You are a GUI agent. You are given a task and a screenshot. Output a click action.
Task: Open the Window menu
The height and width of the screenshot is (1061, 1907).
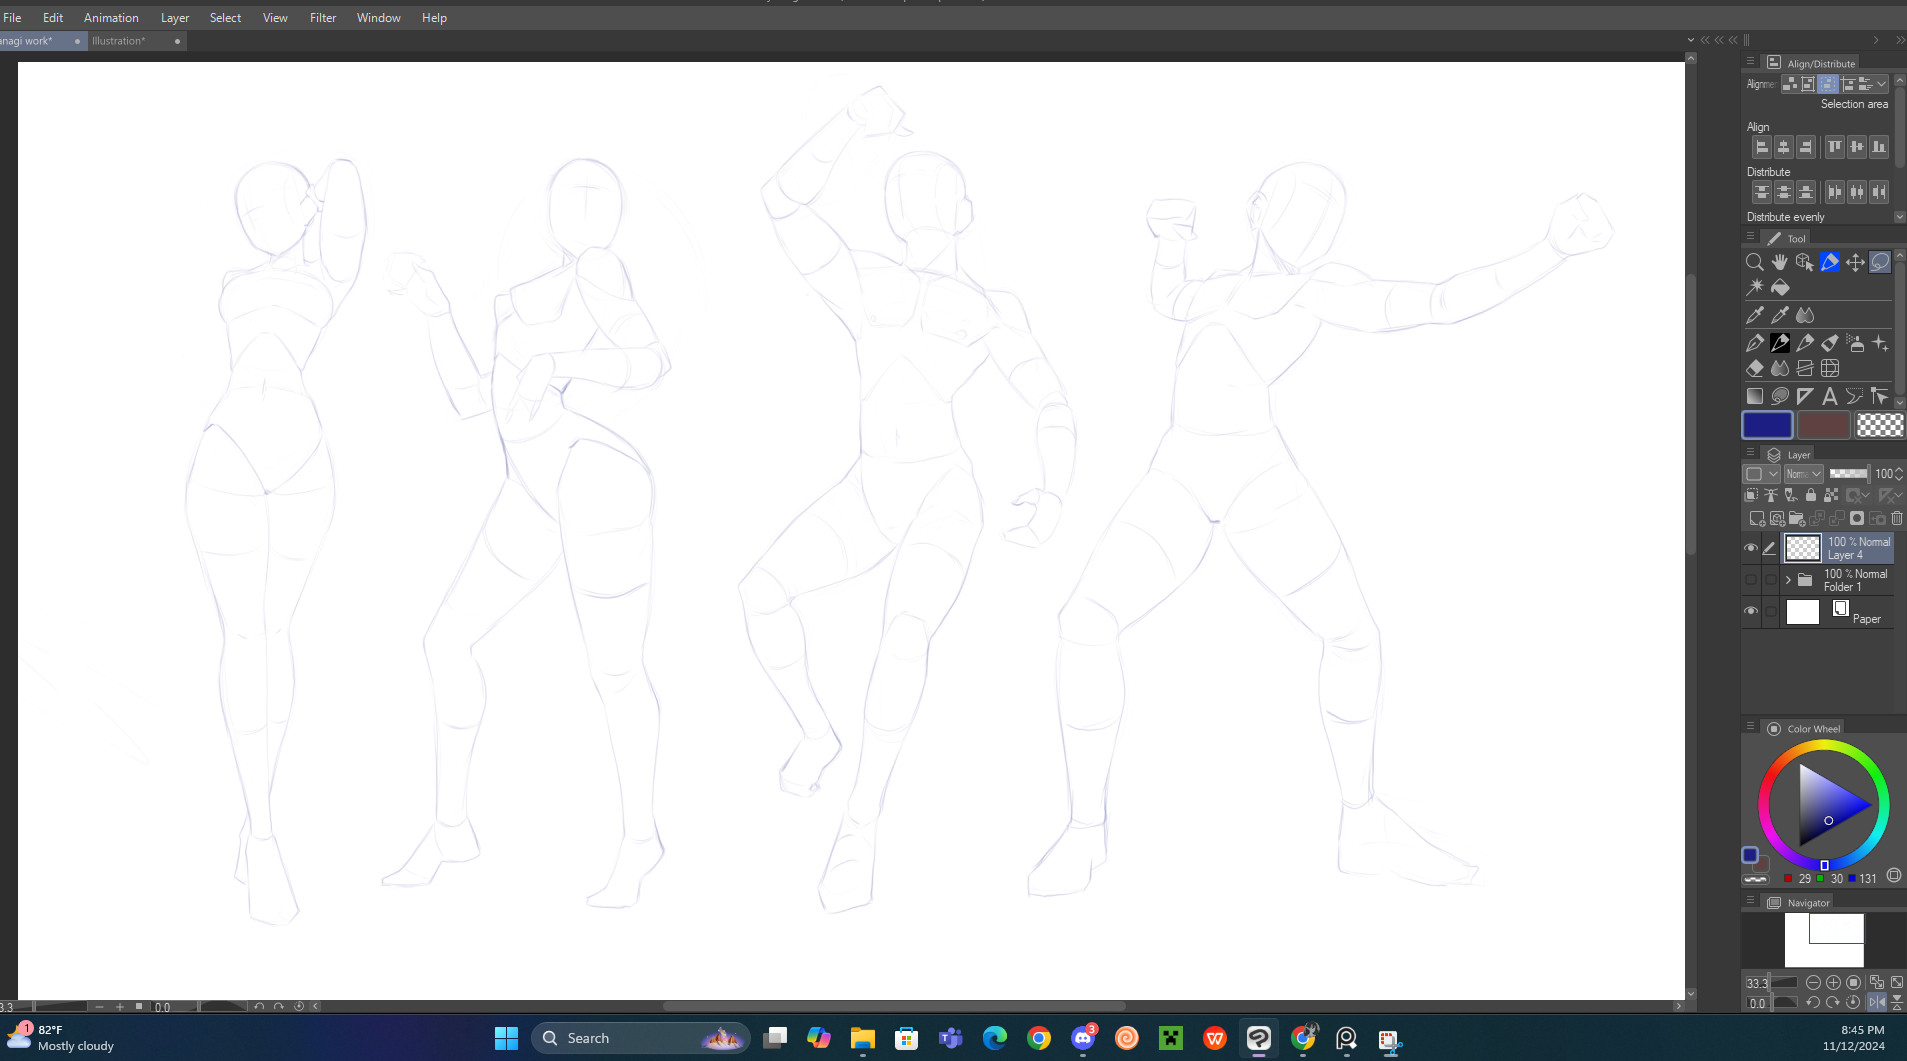(x=379, y=18)
